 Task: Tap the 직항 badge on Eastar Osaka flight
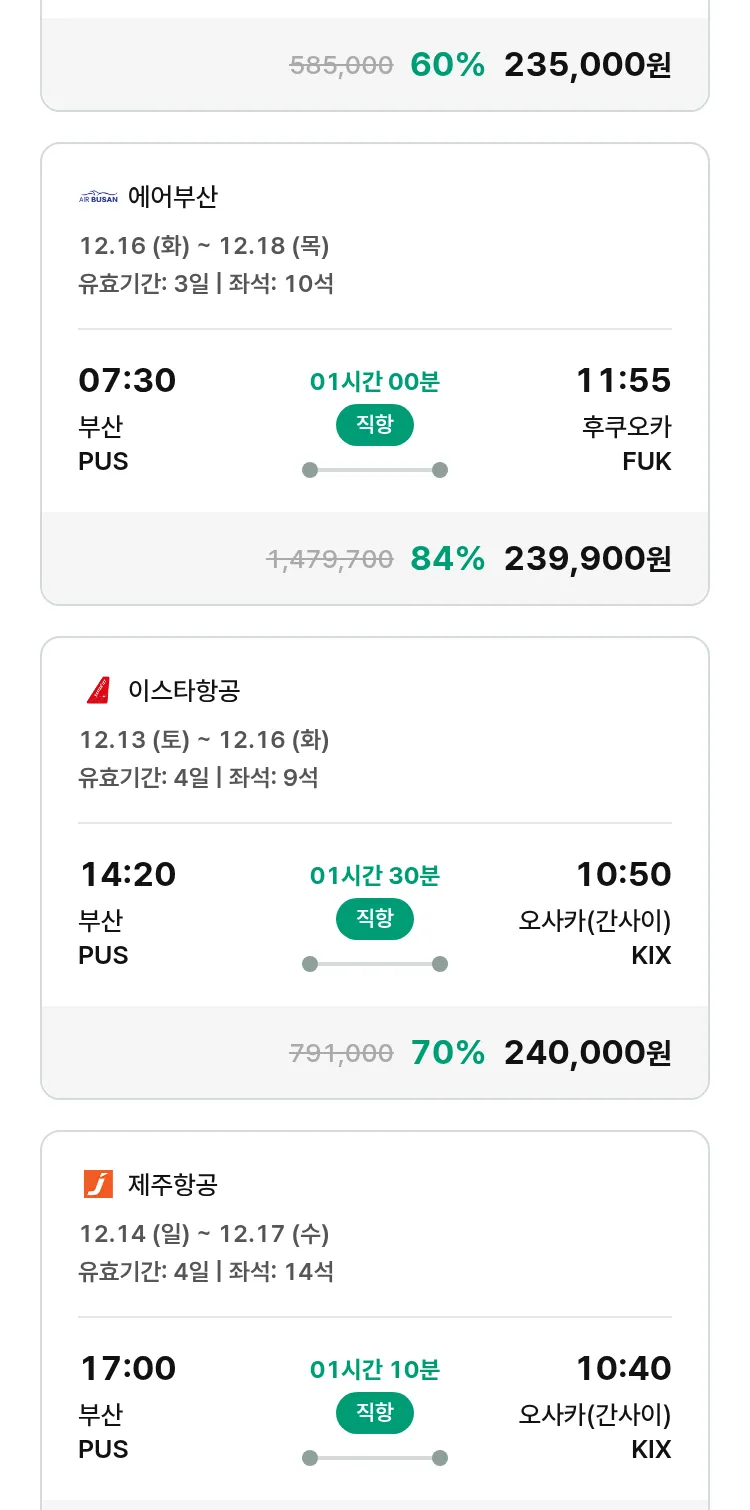point(374,919)
